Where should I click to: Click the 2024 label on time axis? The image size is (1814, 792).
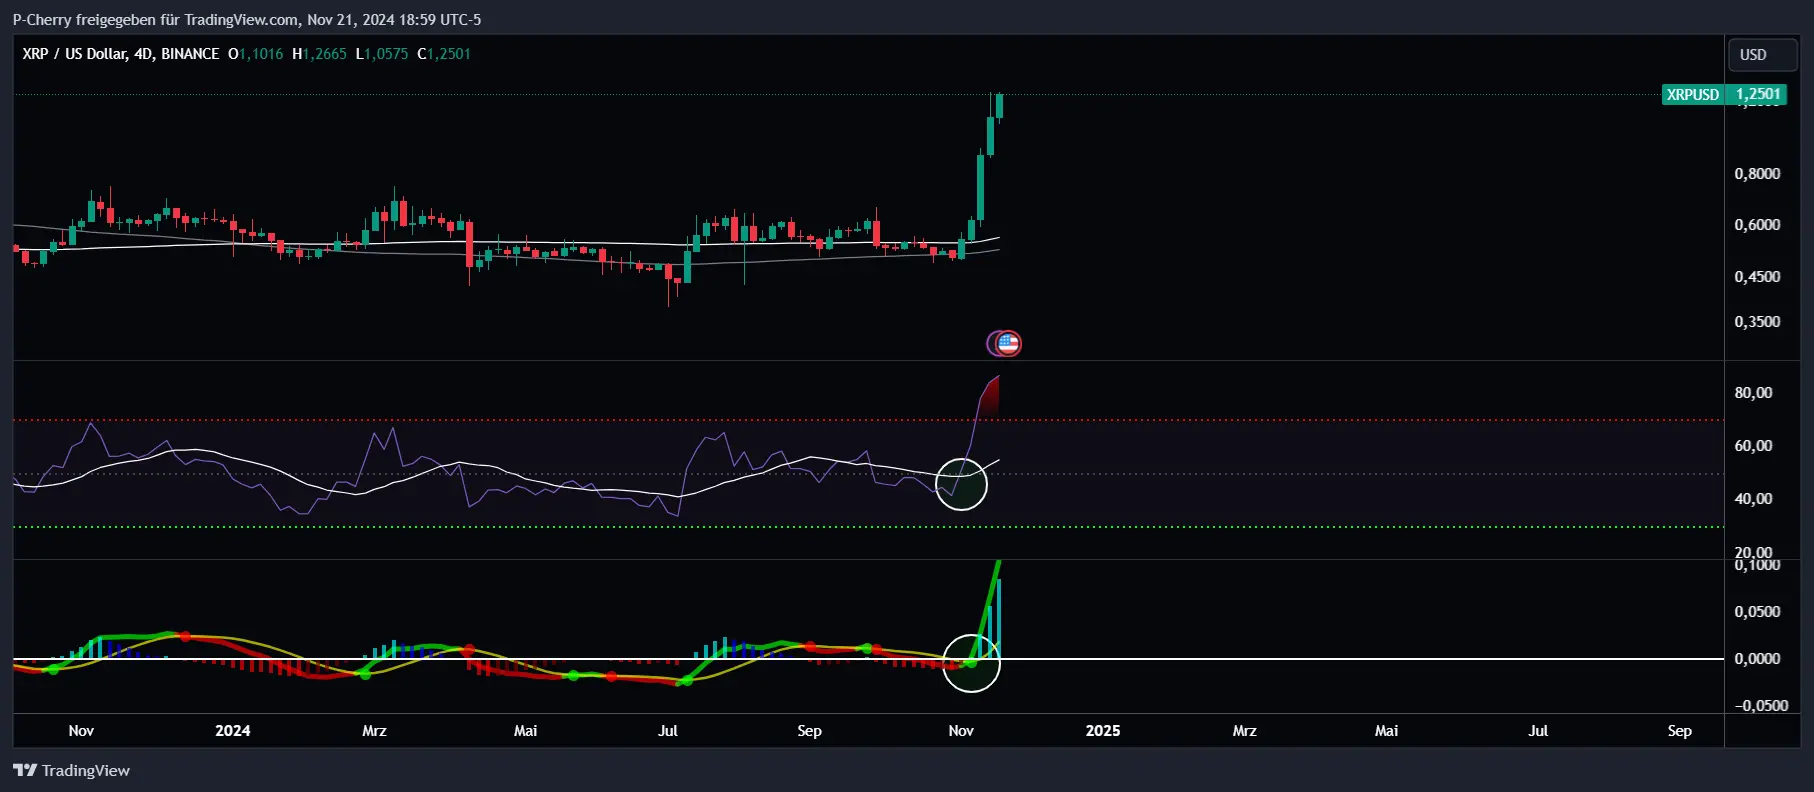point(233,731)
